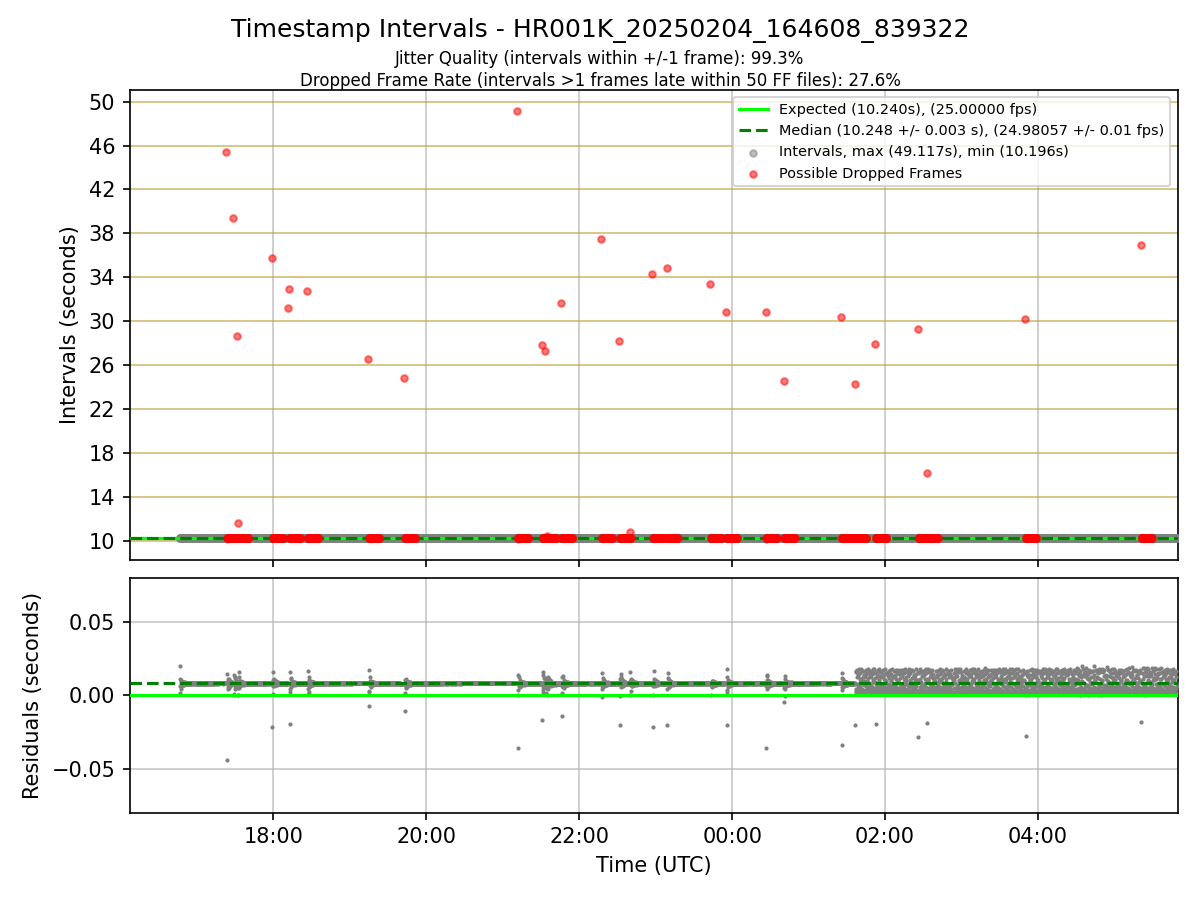Viewport: 1200px width, 900px height.
Task: Click the 'Dropped Frame Rate' 27.6% subtitle line
Action: pyautogui.click(x=600, y=80)
